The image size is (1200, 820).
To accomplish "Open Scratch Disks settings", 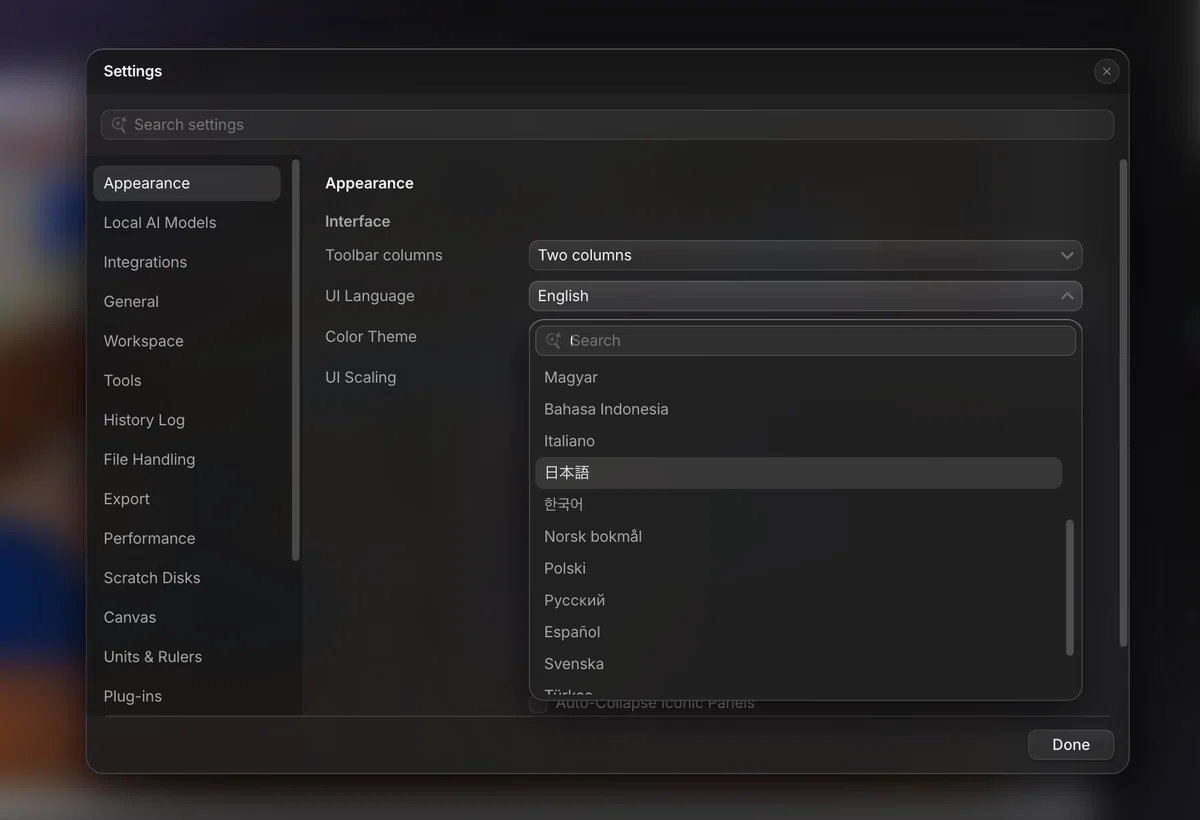I will pos(187,578).
